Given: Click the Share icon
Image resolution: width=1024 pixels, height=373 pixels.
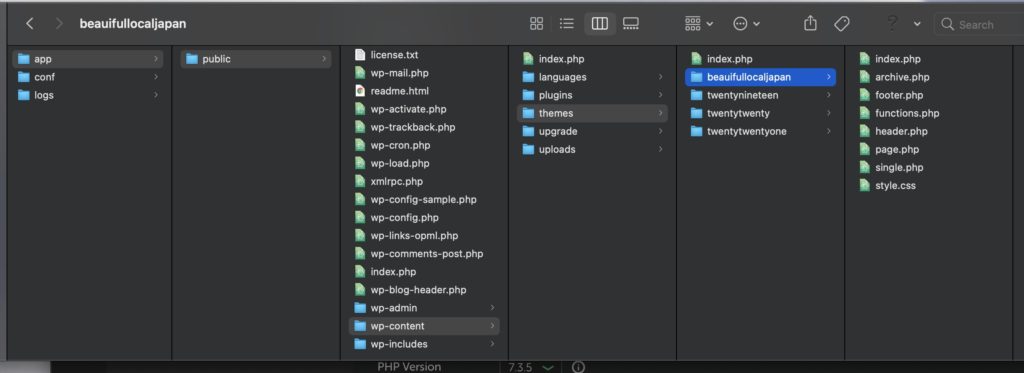Looking at the screenshot, I should 810,24.
